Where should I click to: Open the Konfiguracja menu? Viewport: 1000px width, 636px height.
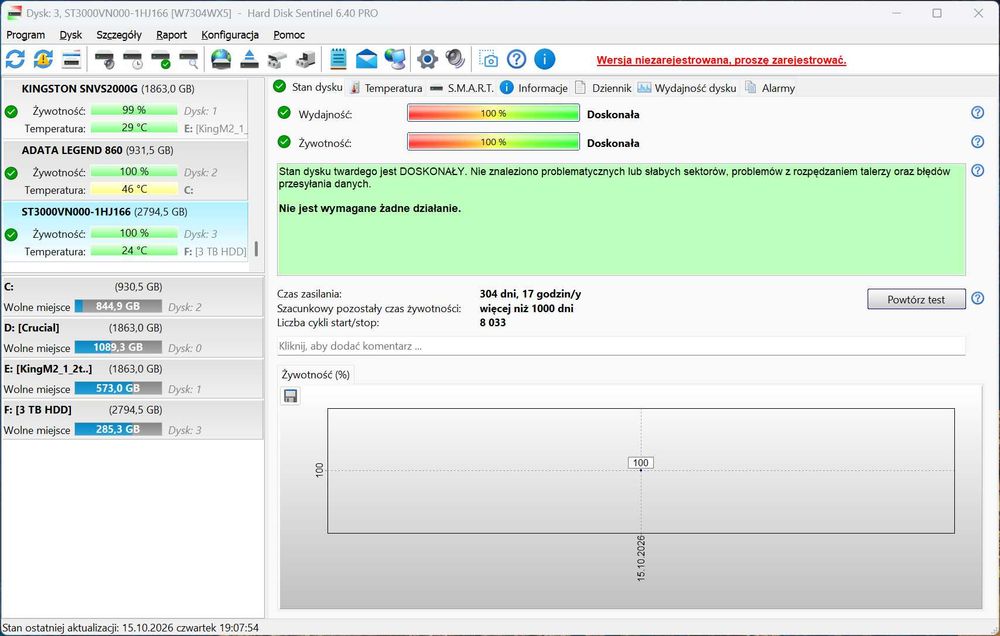click(230, 34)
